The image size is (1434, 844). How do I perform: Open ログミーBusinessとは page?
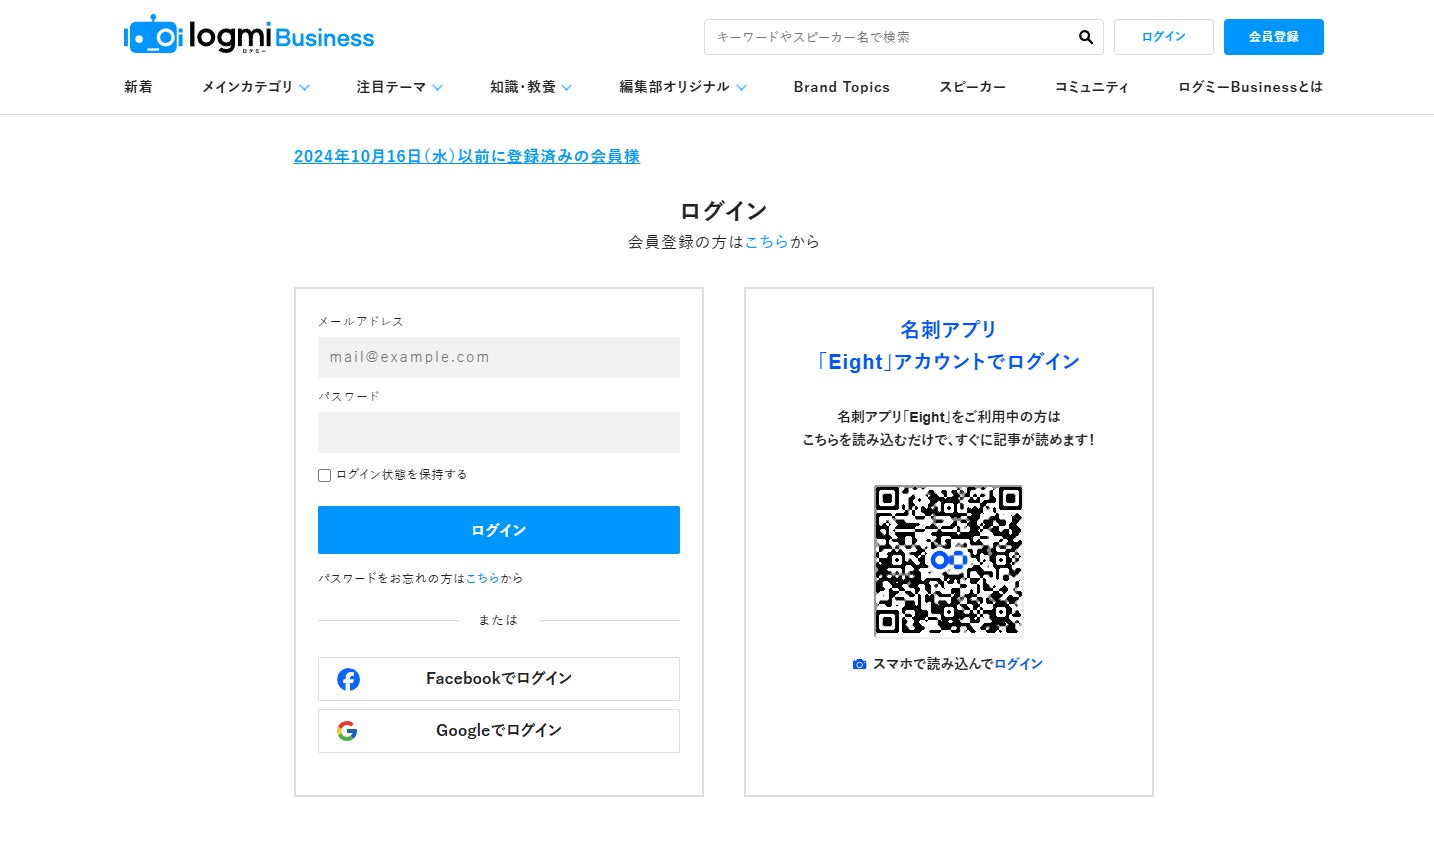pyautogui.click(x=1250, y=87)
